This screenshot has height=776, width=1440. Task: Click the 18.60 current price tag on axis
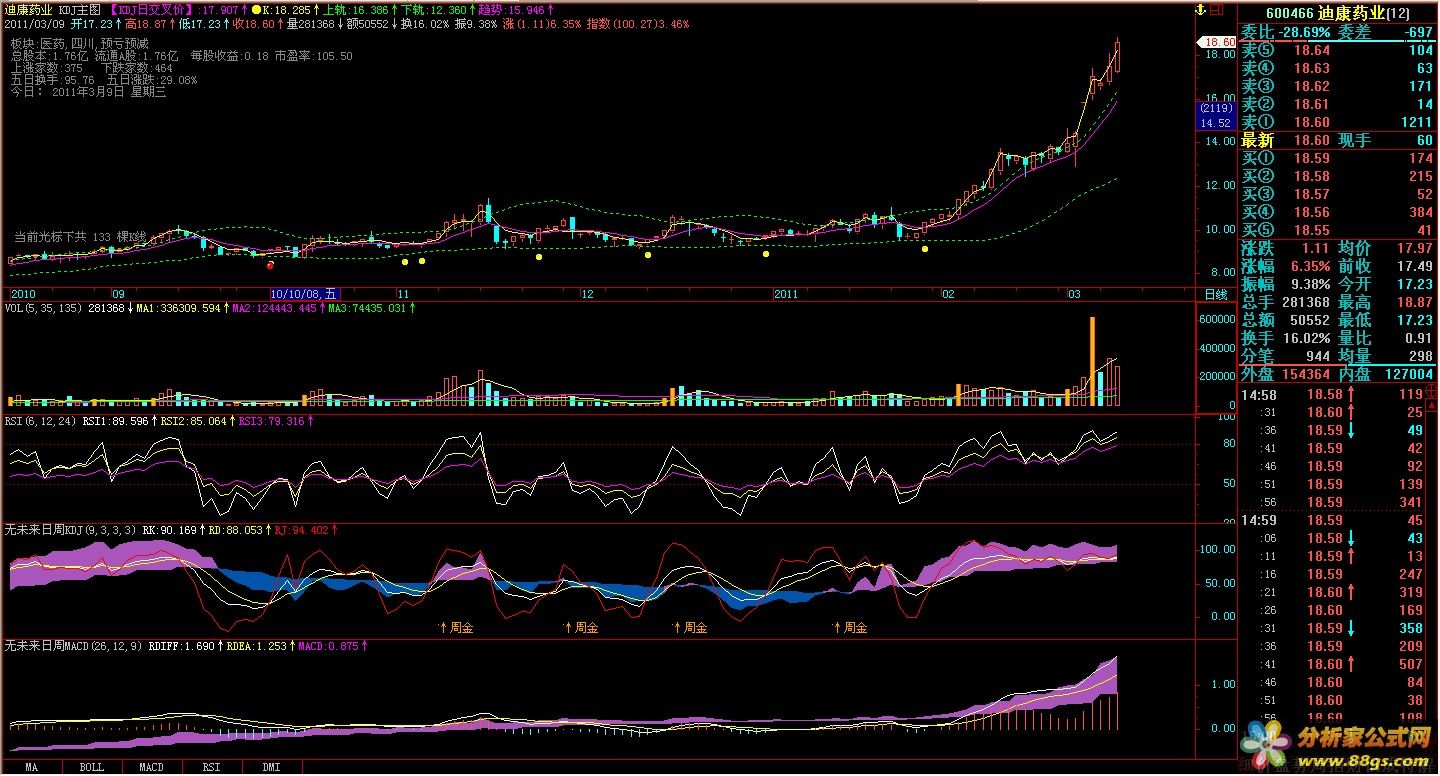1217,42
